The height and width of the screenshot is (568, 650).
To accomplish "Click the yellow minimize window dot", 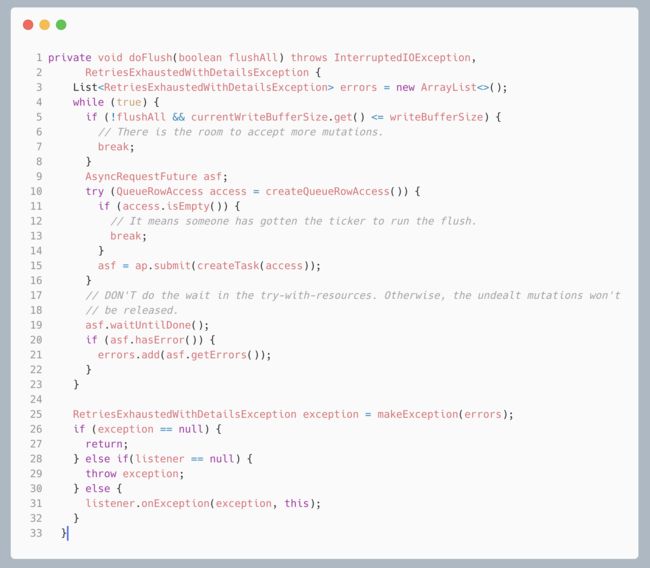I will coord(45,25).
